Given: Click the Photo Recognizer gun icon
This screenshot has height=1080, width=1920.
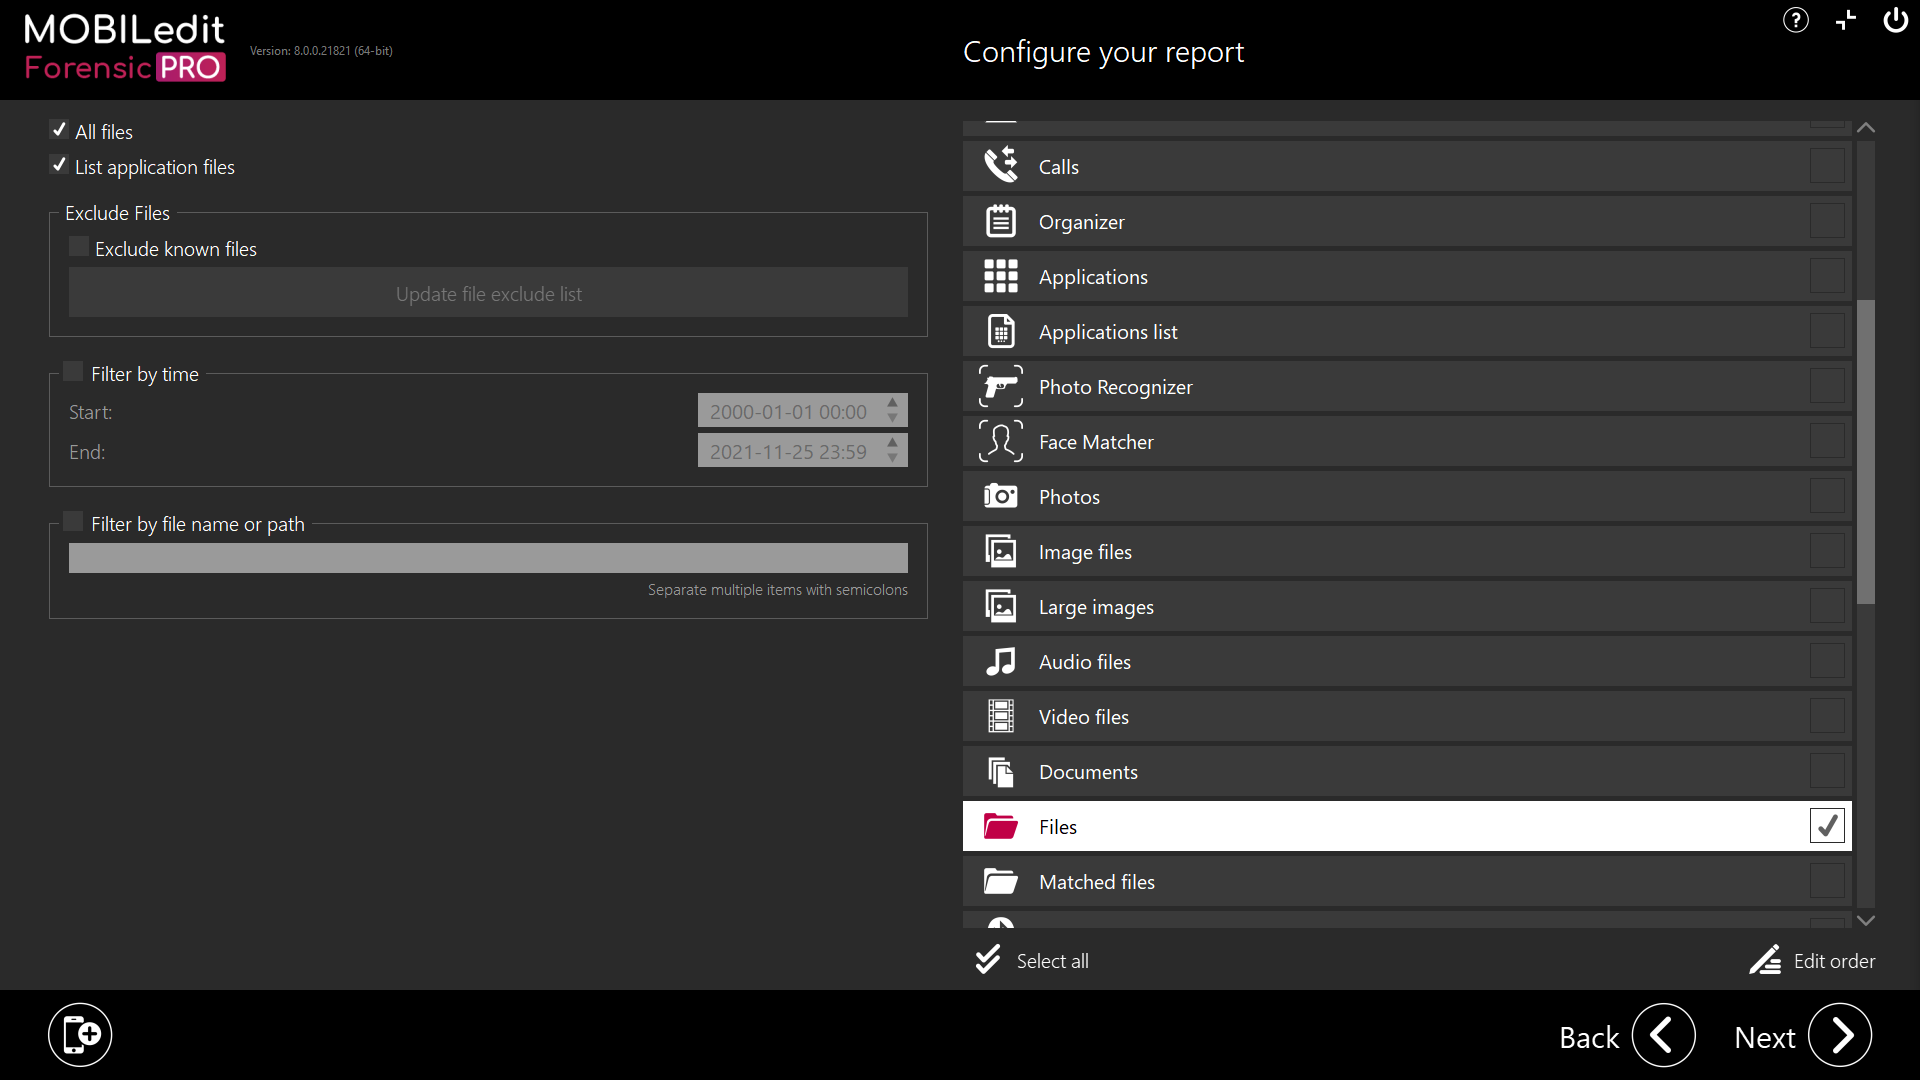Looking at the screenshot, I should 1000,387.
